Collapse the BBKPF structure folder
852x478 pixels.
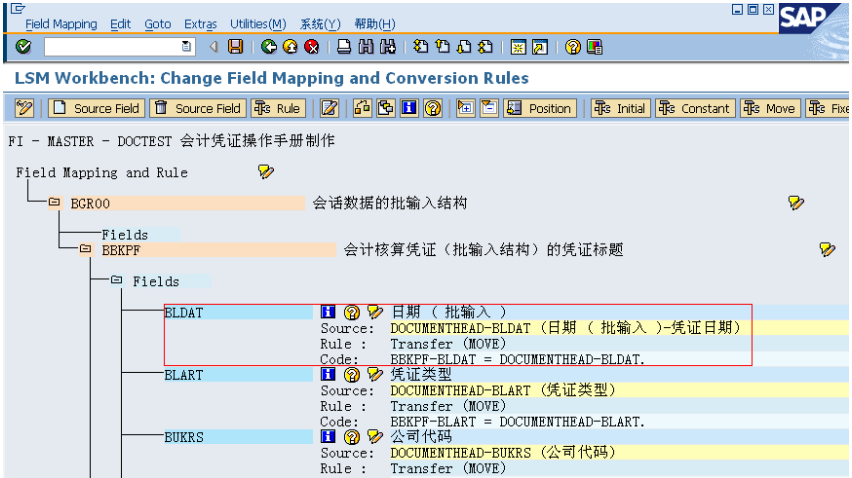85,249
